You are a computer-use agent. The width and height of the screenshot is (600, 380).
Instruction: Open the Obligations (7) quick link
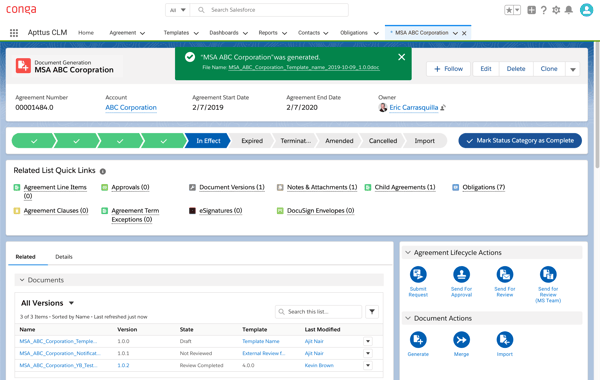click(484, 187)
